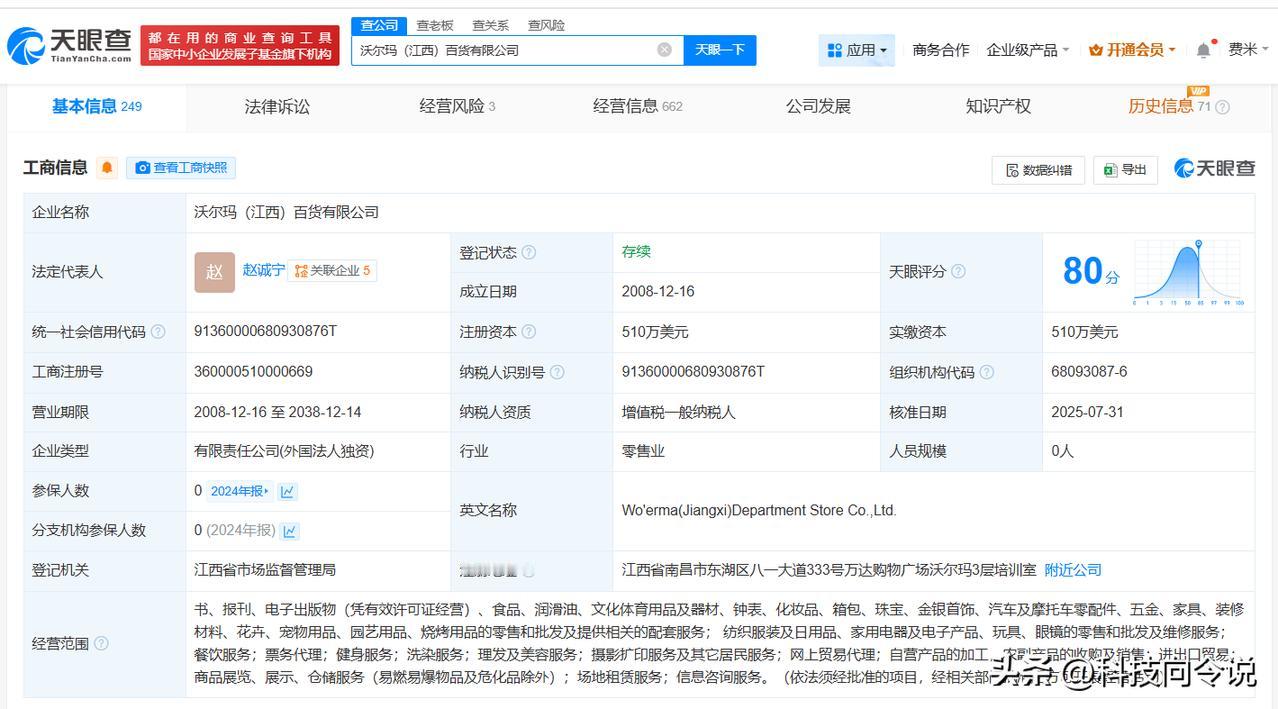1278x709 pixels.
Task: Open the 2024年报 selector in 参保人数 row
Action: (x=239, y=491)
